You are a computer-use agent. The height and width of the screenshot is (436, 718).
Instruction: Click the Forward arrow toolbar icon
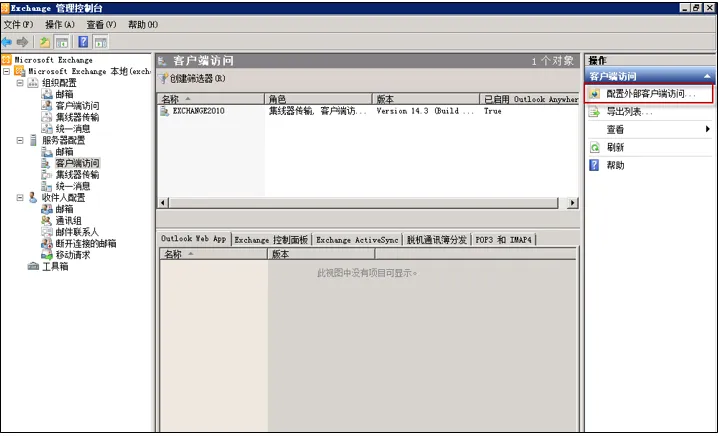tap(22, 43)
